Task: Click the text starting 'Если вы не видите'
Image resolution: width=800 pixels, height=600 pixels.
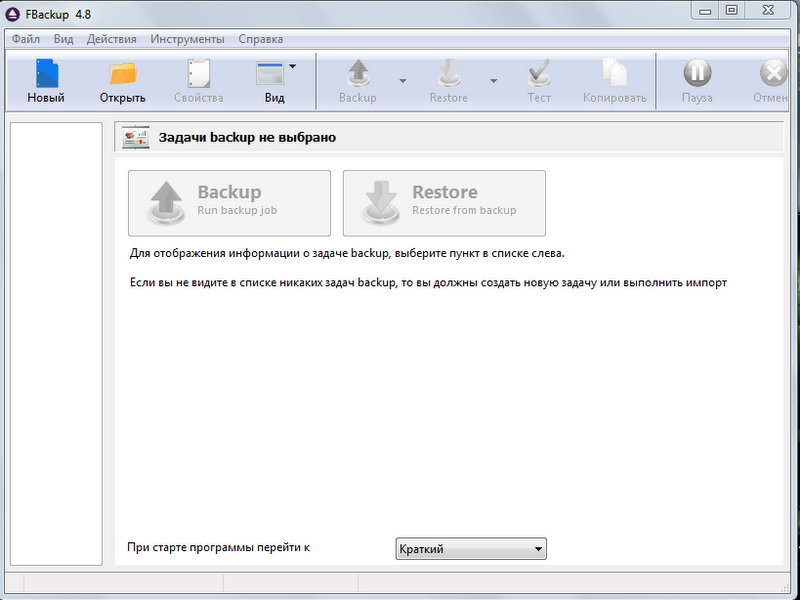Action: pyautogui.click(x=428, y=282)
